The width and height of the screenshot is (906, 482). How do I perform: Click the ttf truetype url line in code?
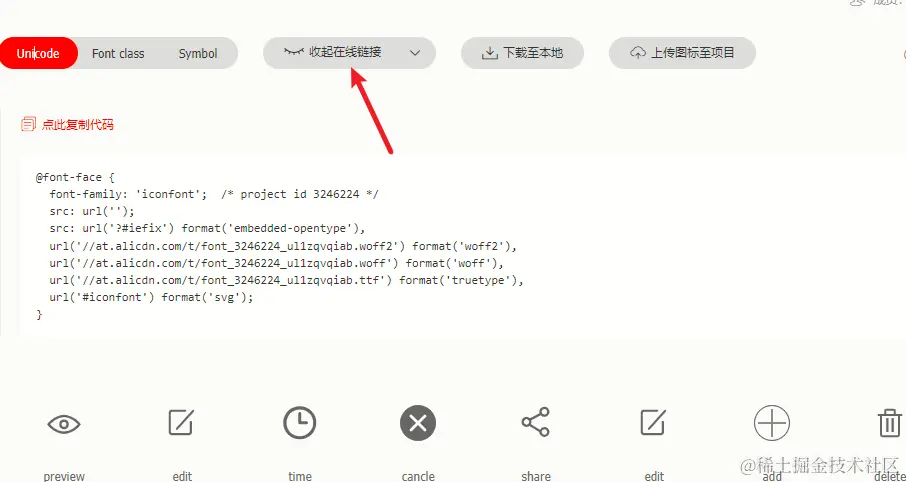pos(286,281)
